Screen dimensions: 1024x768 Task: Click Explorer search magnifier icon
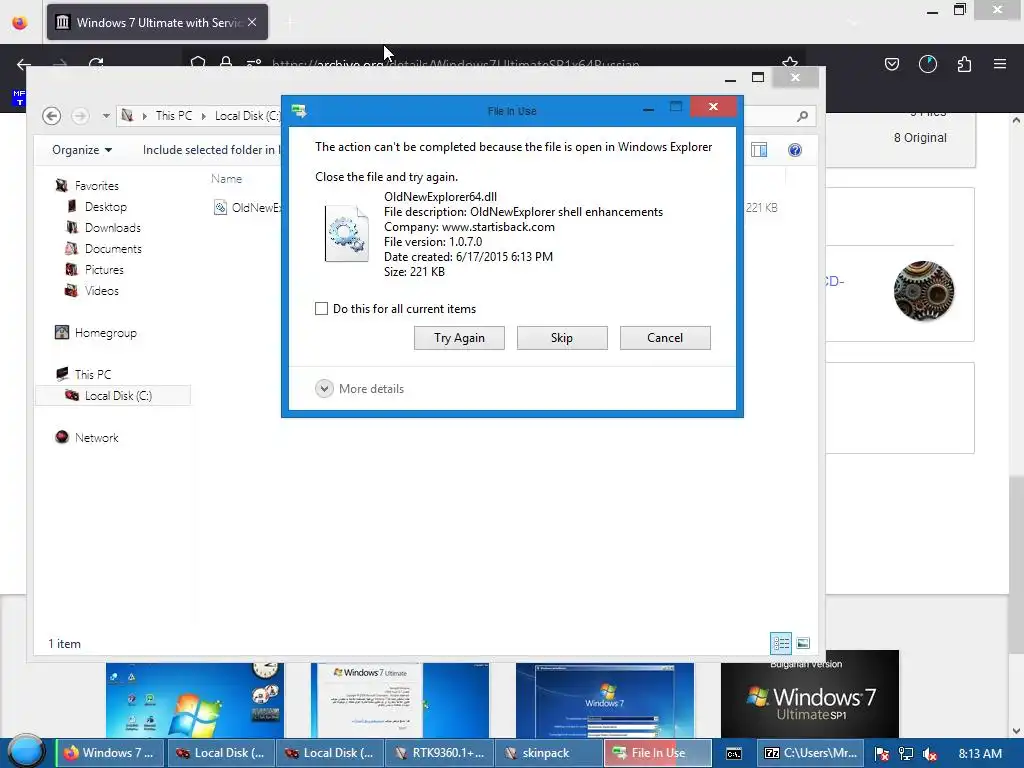pyautogui.click(x=803, y=116)
